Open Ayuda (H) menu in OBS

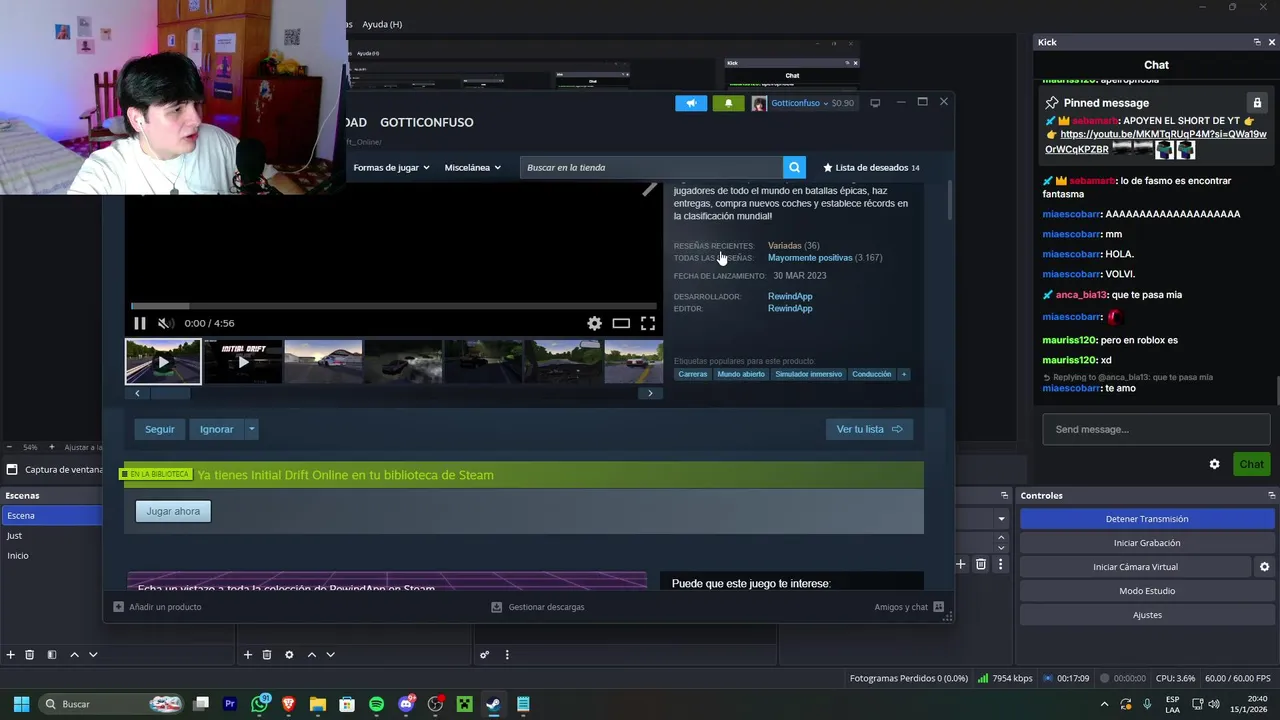click(382, 24)
